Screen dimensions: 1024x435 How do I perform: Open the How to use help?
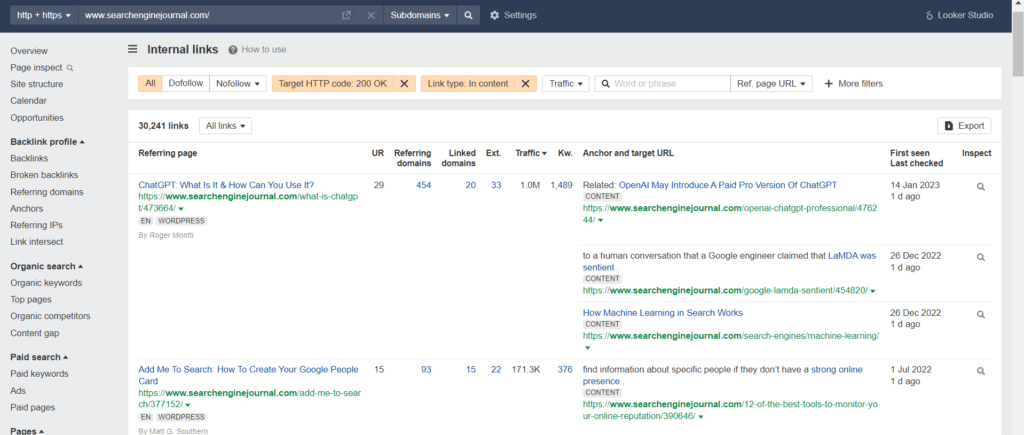coord(257,50)
